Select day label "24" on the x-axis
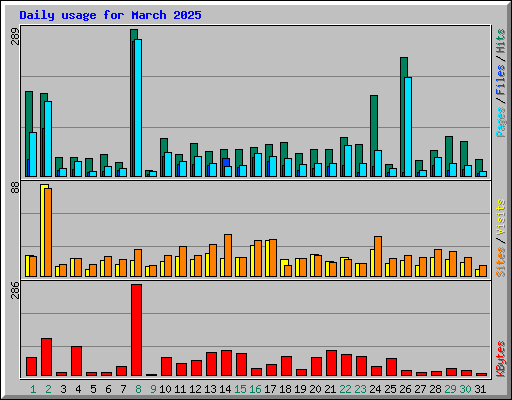The width and height of the screenshot is (512, 400). pos(375,389)
